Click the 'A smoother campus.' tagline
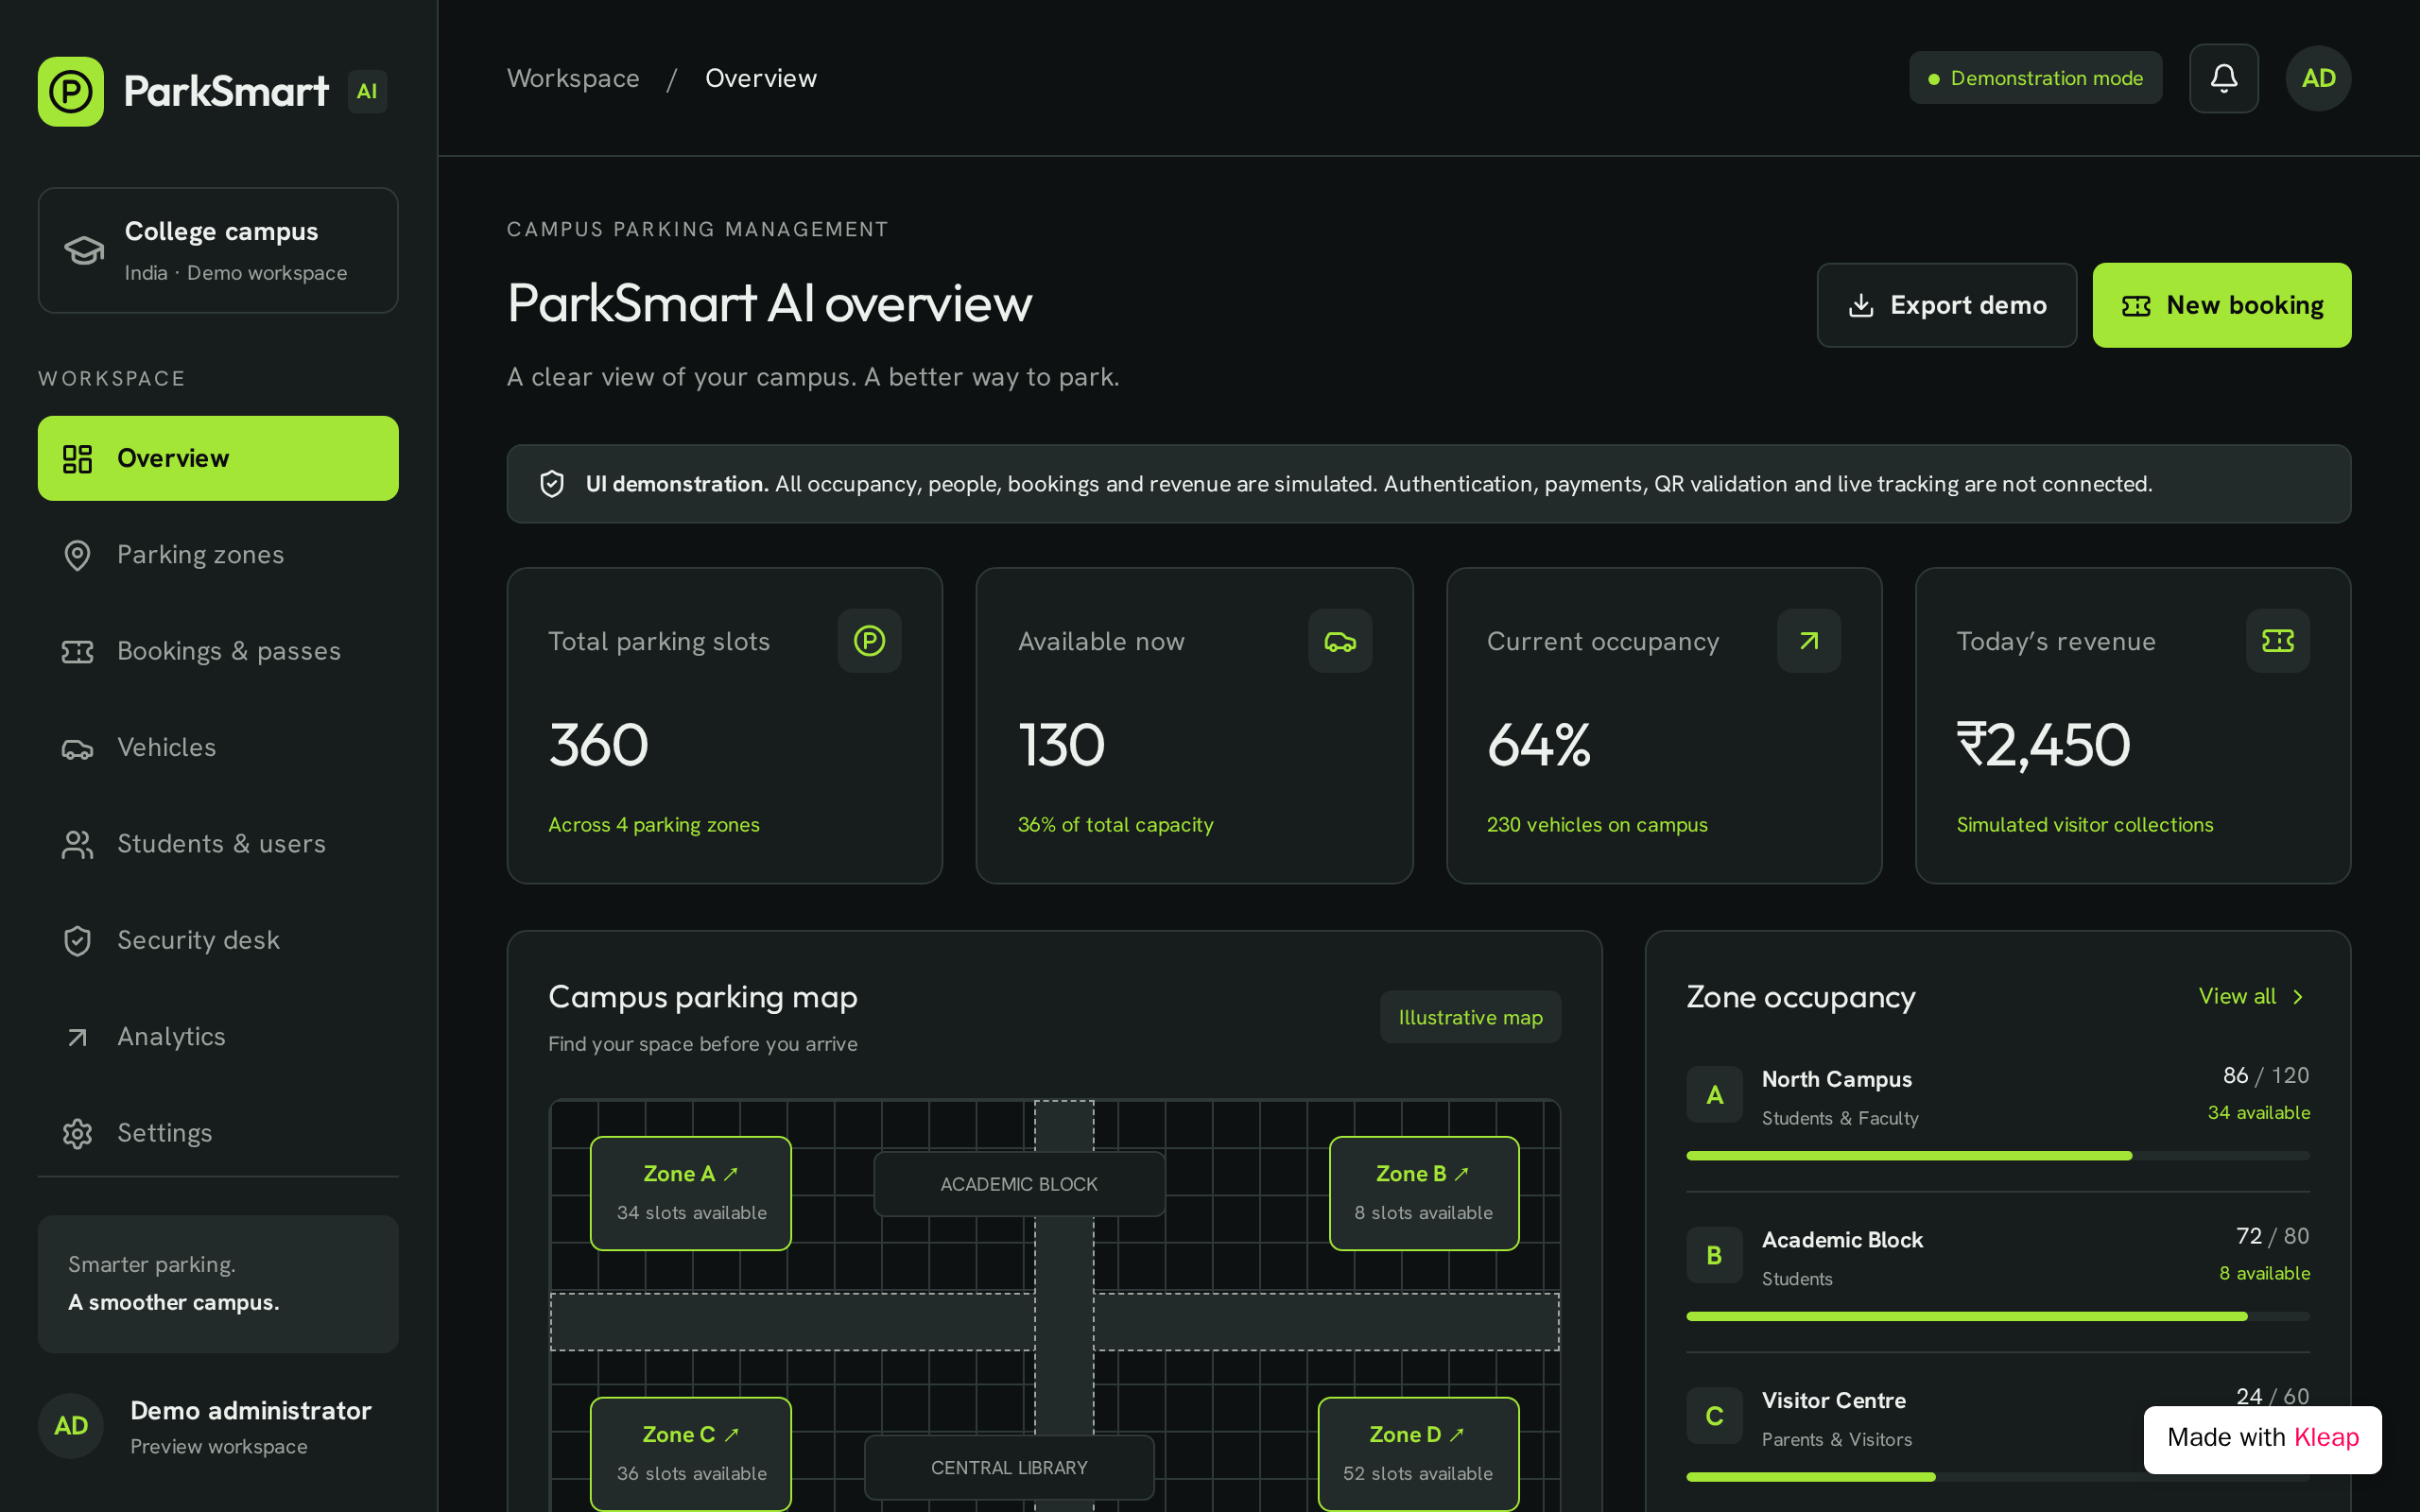 click(x=174, y=1302)
